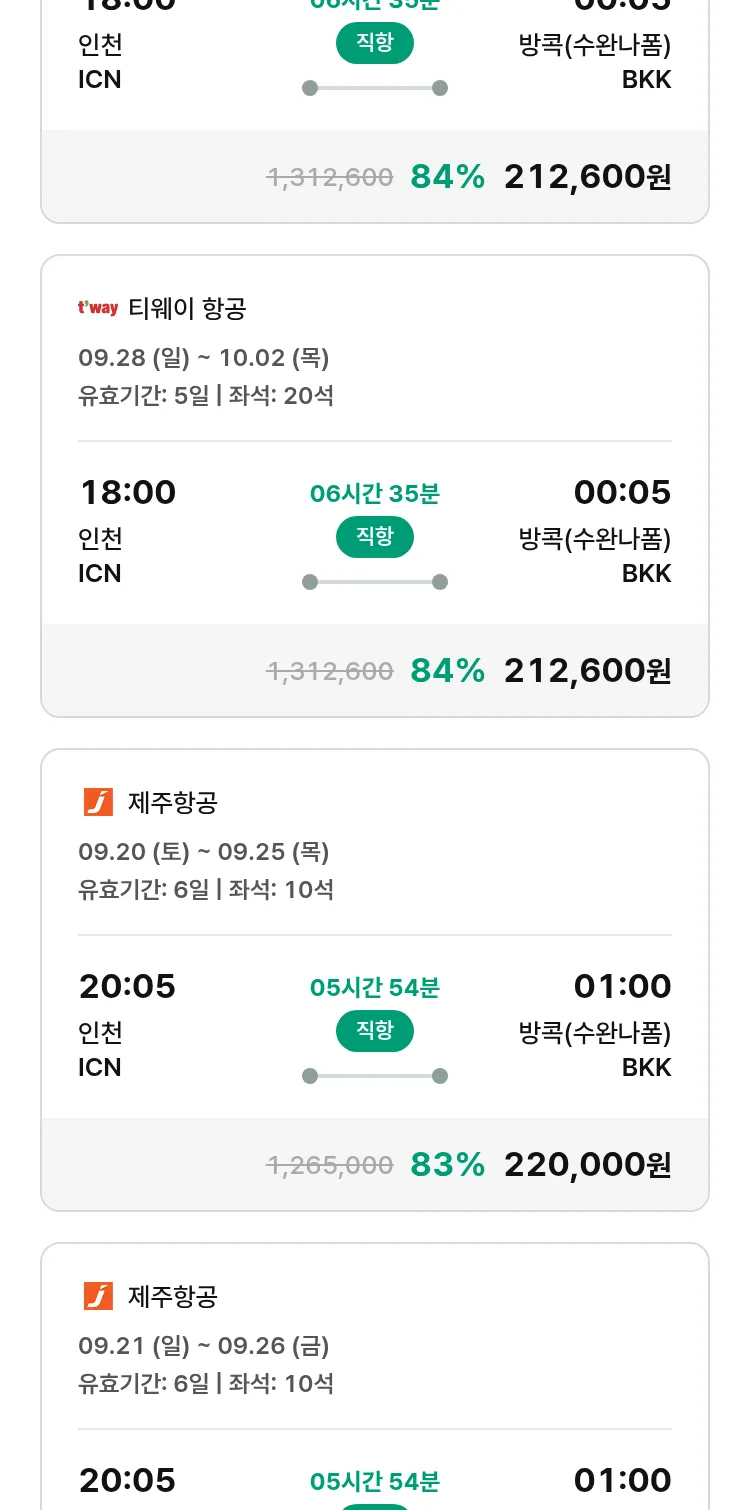This screenshot has width=750, height=1510.
Task: Select date range 09.21 (일) ~ 09.26 (금)
Action: tap(204, 1345)
